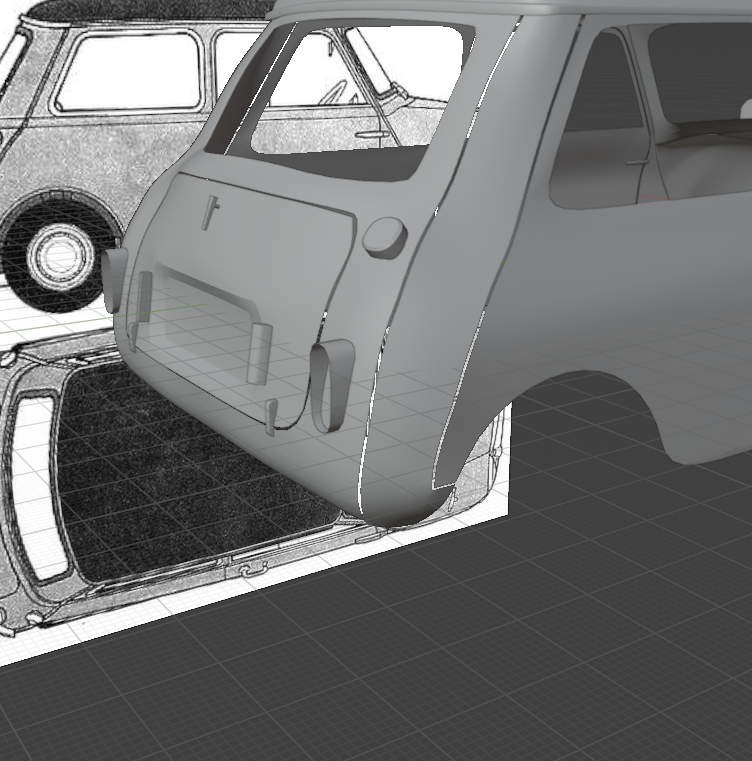Select the right tail light housing

click(332, 385)
